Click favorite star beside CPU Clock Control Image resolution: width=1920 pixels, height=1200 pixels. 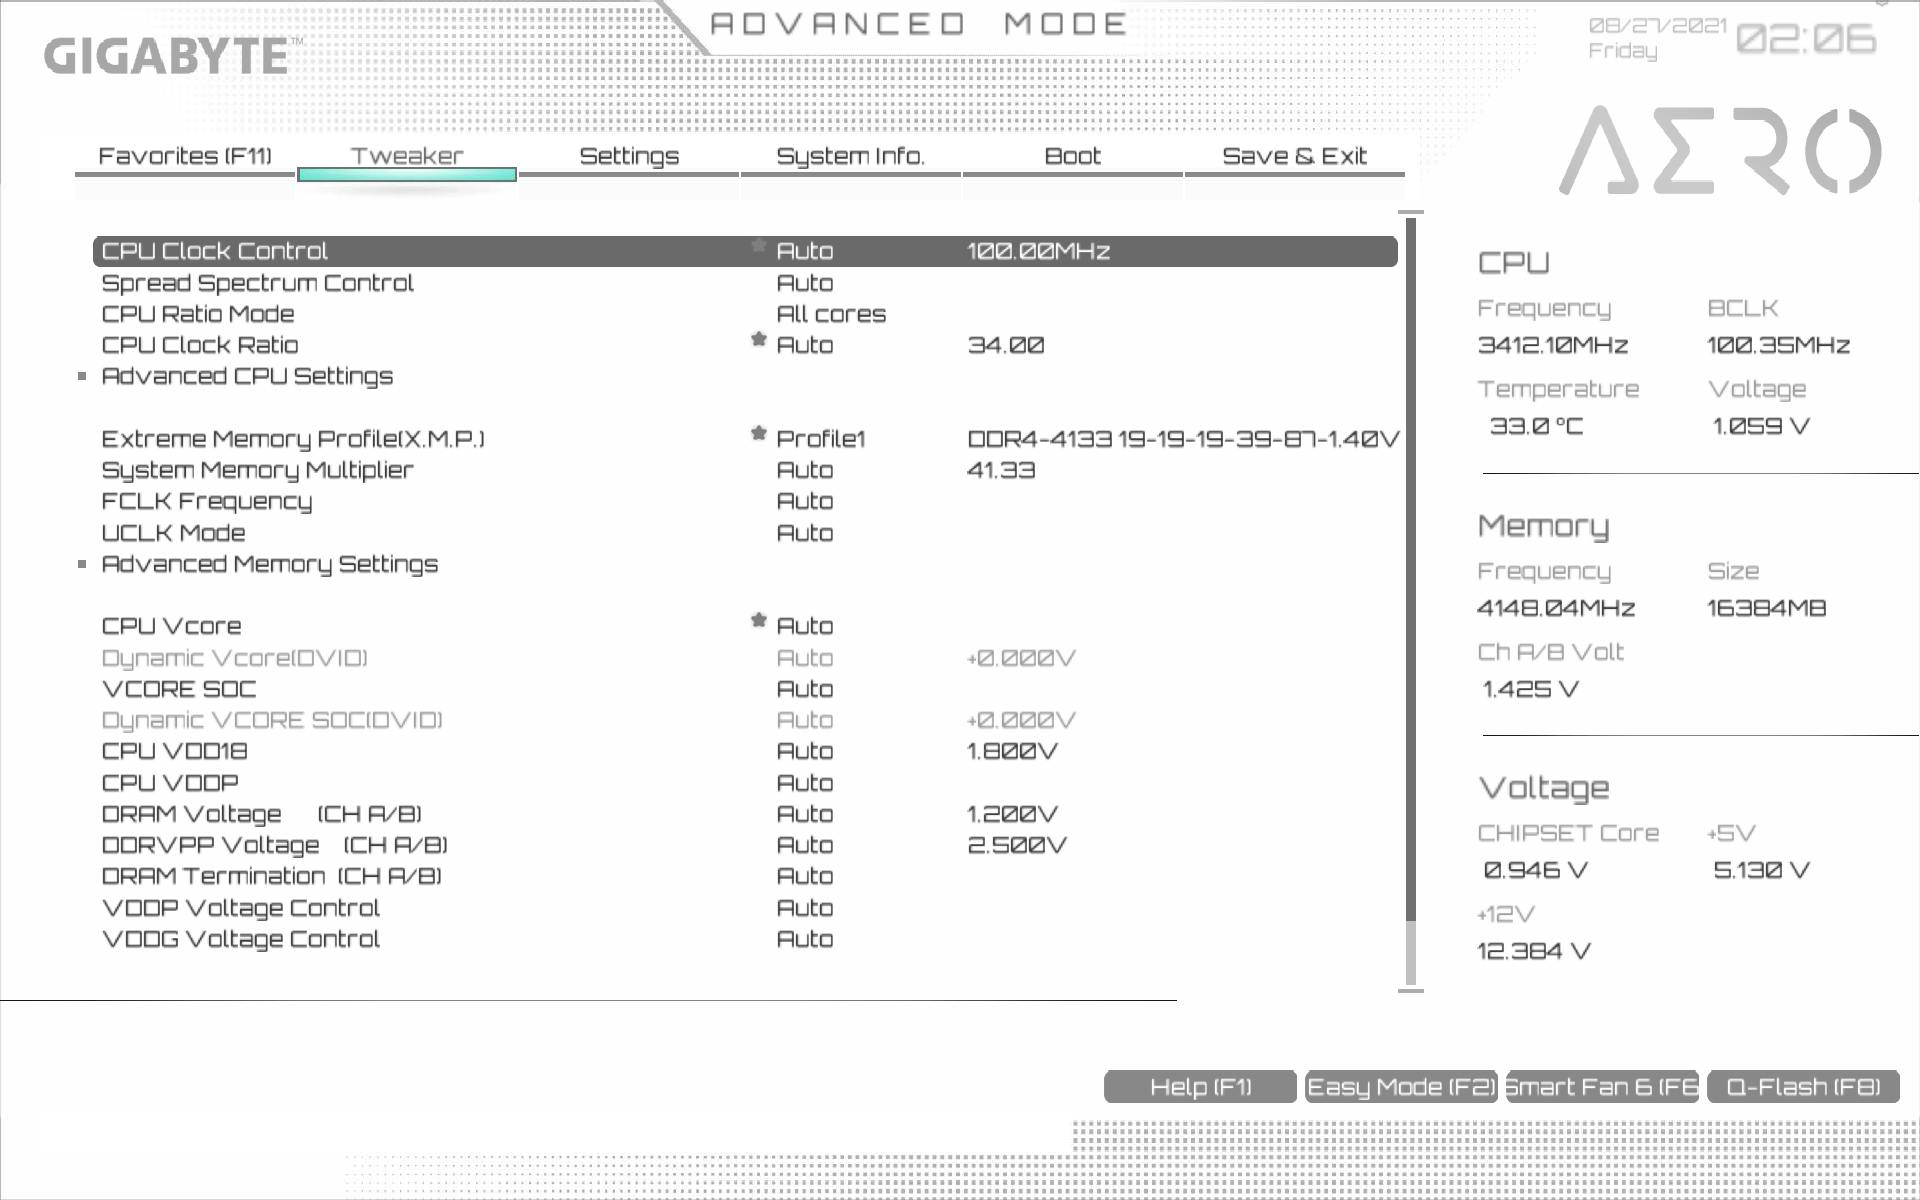tap(758, 246)
